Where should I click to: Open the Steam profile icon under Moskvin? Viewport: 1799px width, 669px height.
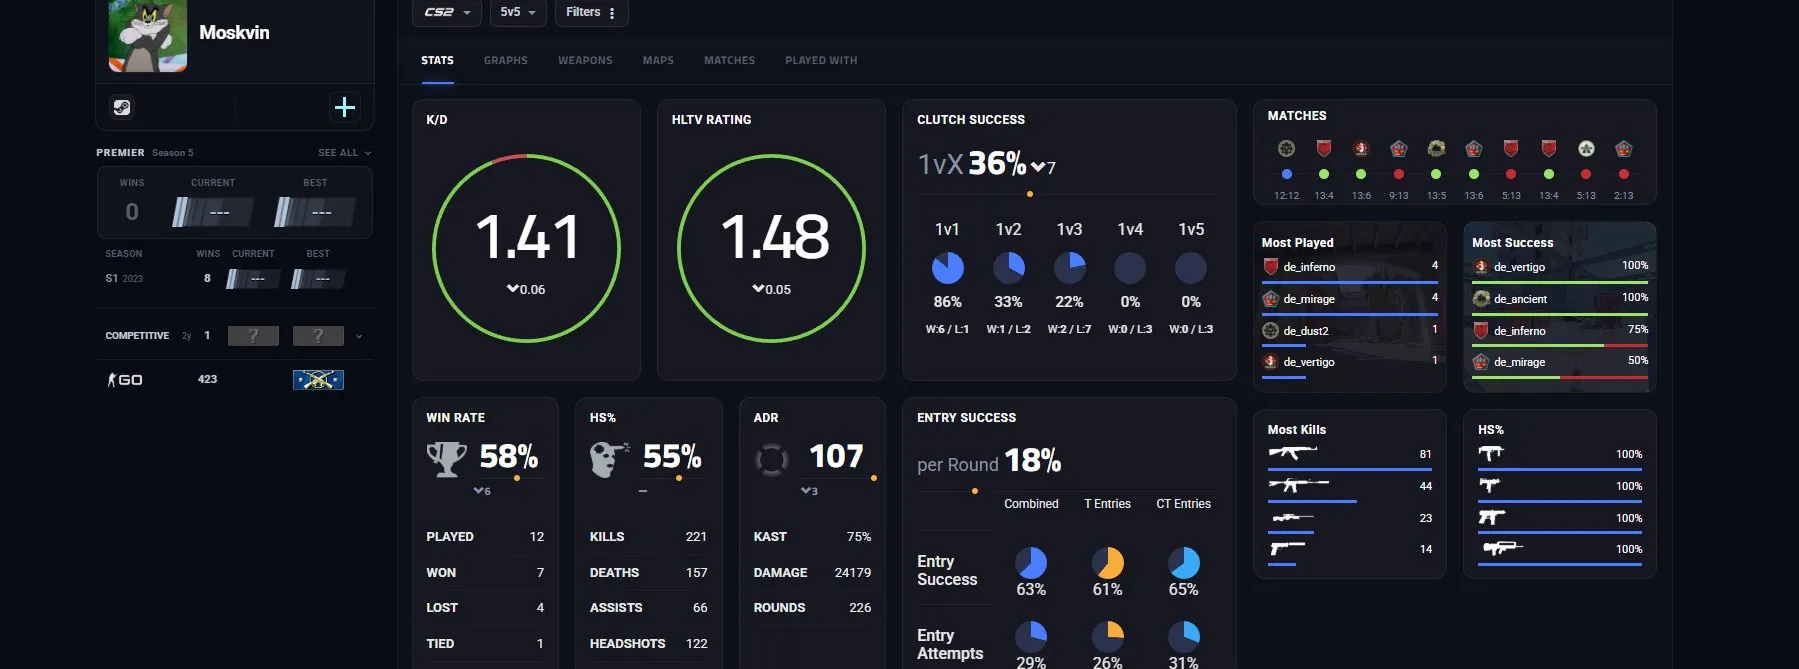pyautogui.click(x=122, y=107)
